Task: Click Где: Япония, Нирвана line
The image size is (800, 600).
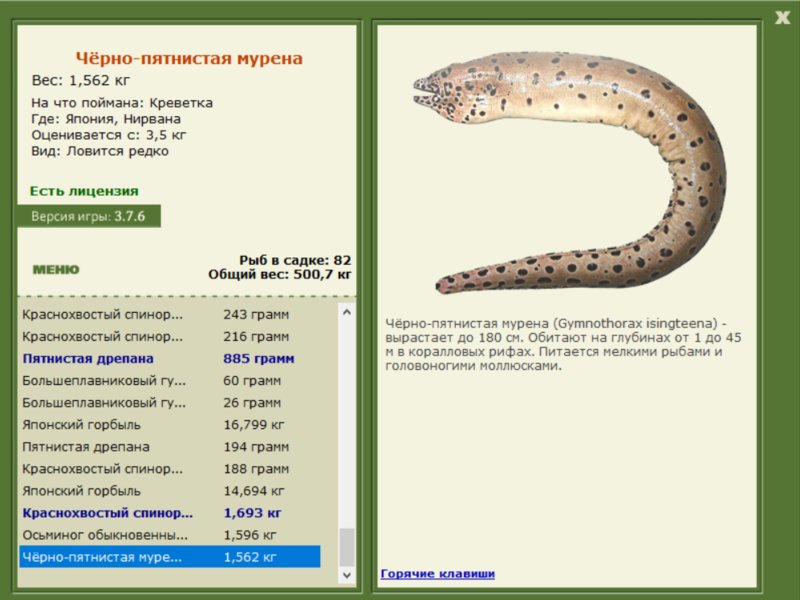Action: tap(106, 119)
